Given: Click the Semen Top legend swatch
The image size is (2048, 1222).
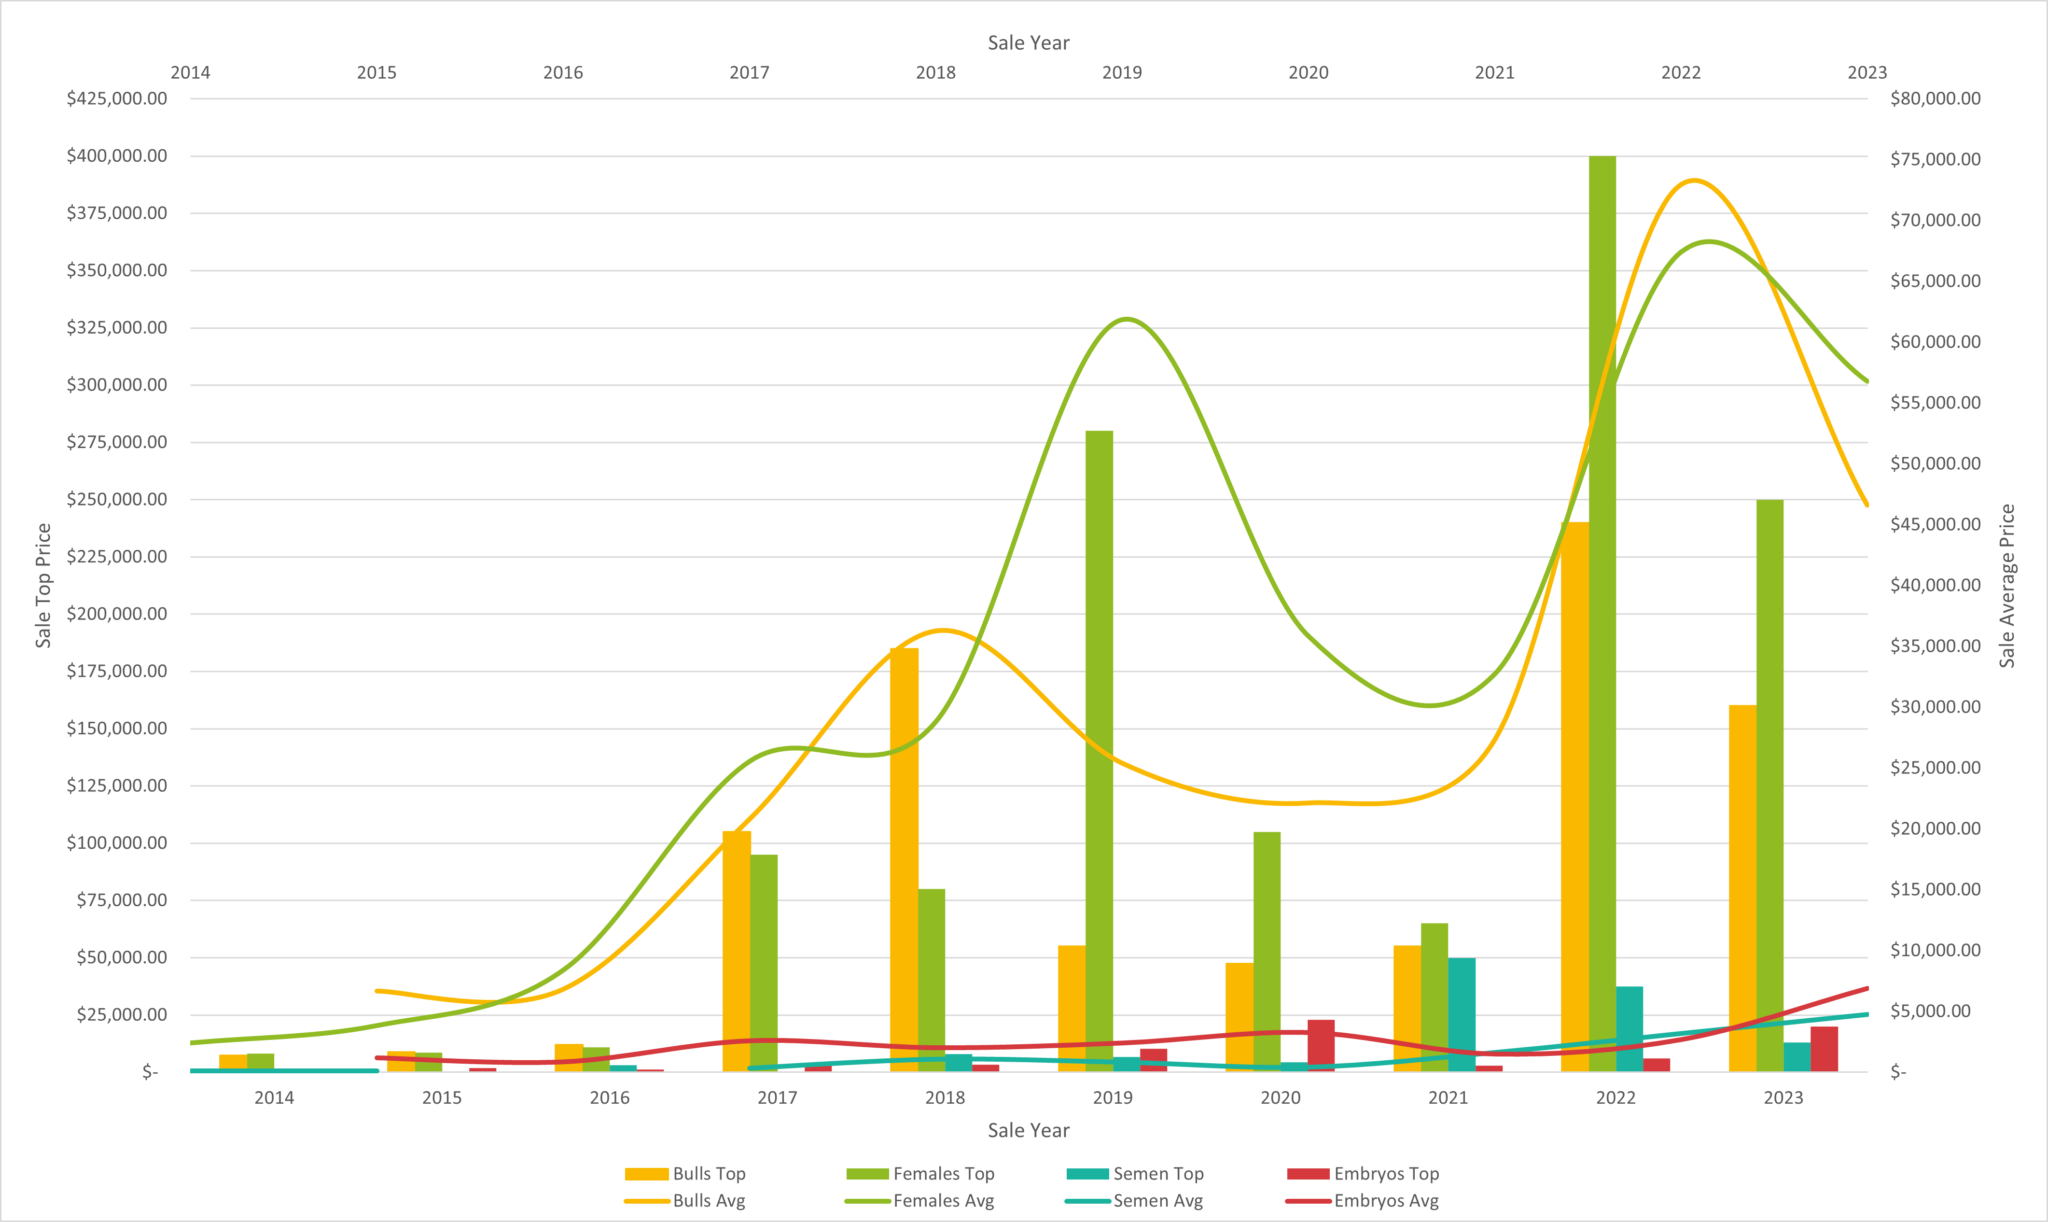Looking at the screenshot, I should 1087,1174.
